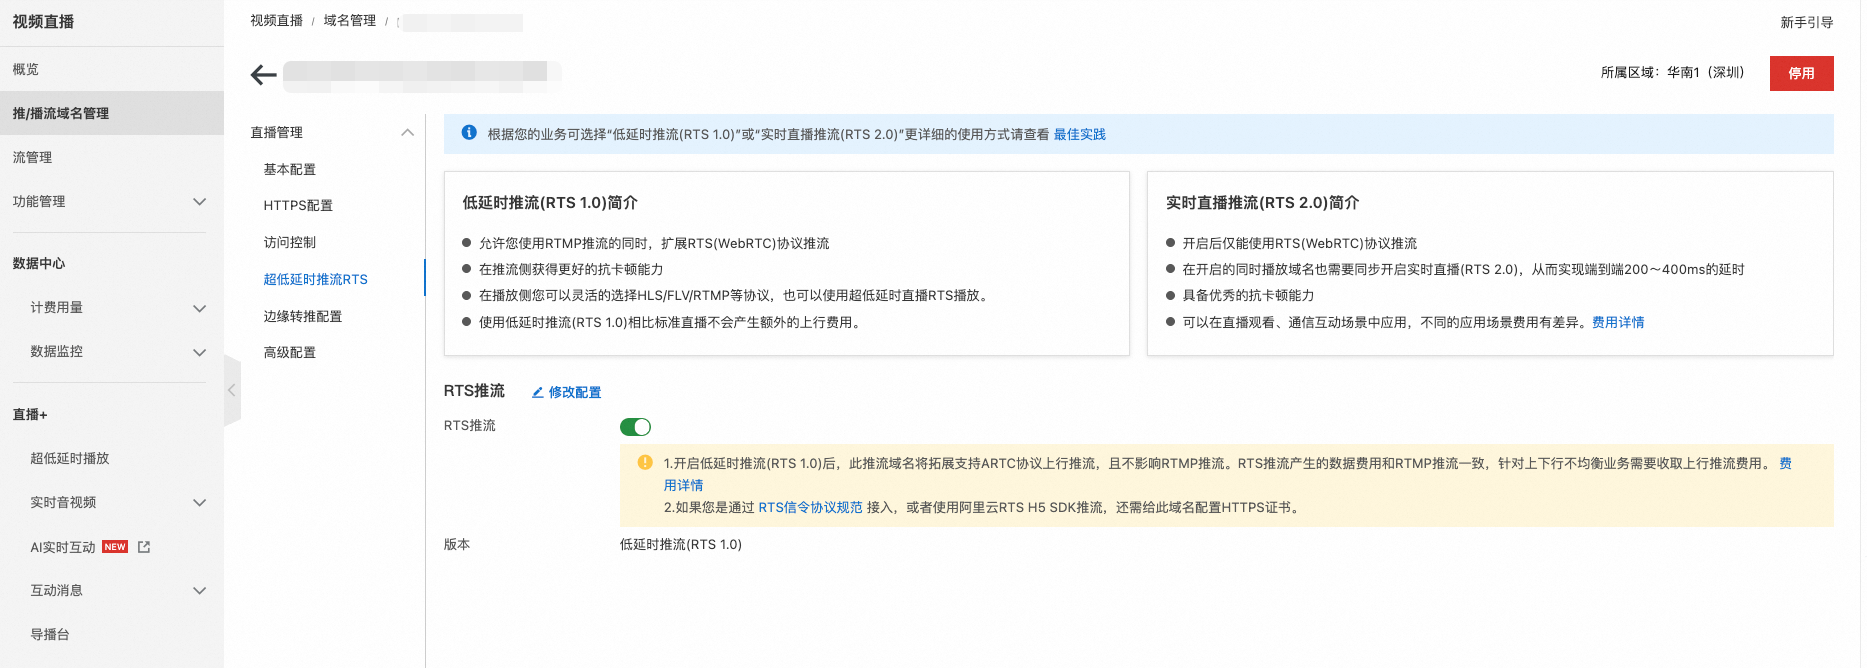Image resolution: width=1867 pixels, height=668 pixels.
Task: Click the back arrow icon
Action: (264, 75)
